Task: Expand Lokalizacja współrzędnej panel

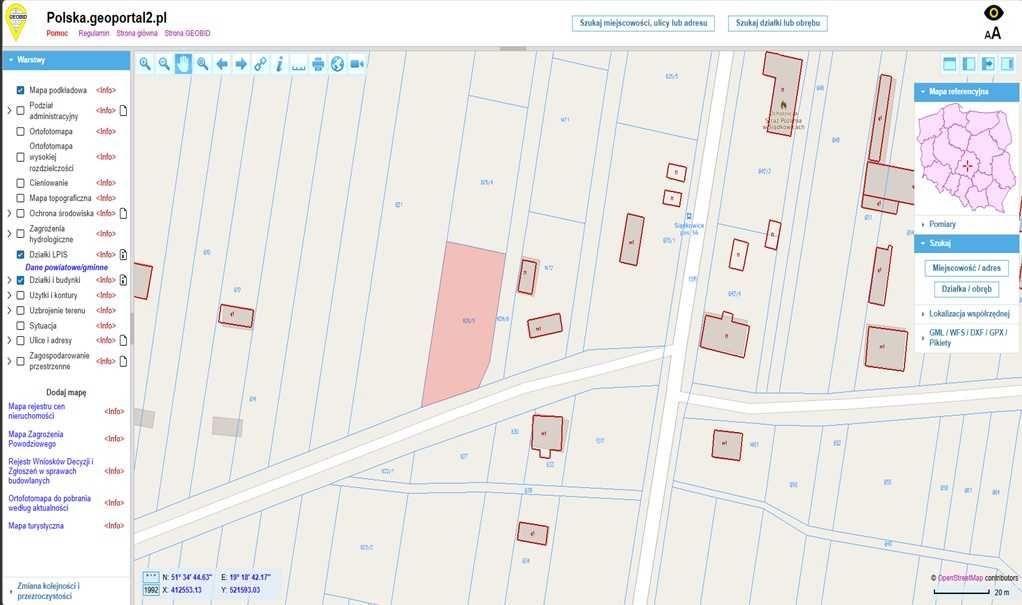Action: 969,314
